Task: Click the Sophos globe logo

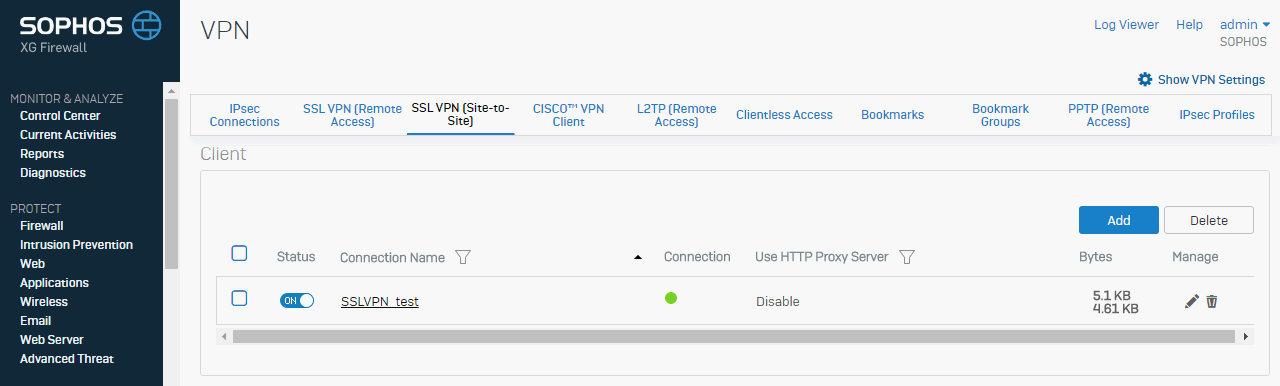Action: [x=147, y=24]
